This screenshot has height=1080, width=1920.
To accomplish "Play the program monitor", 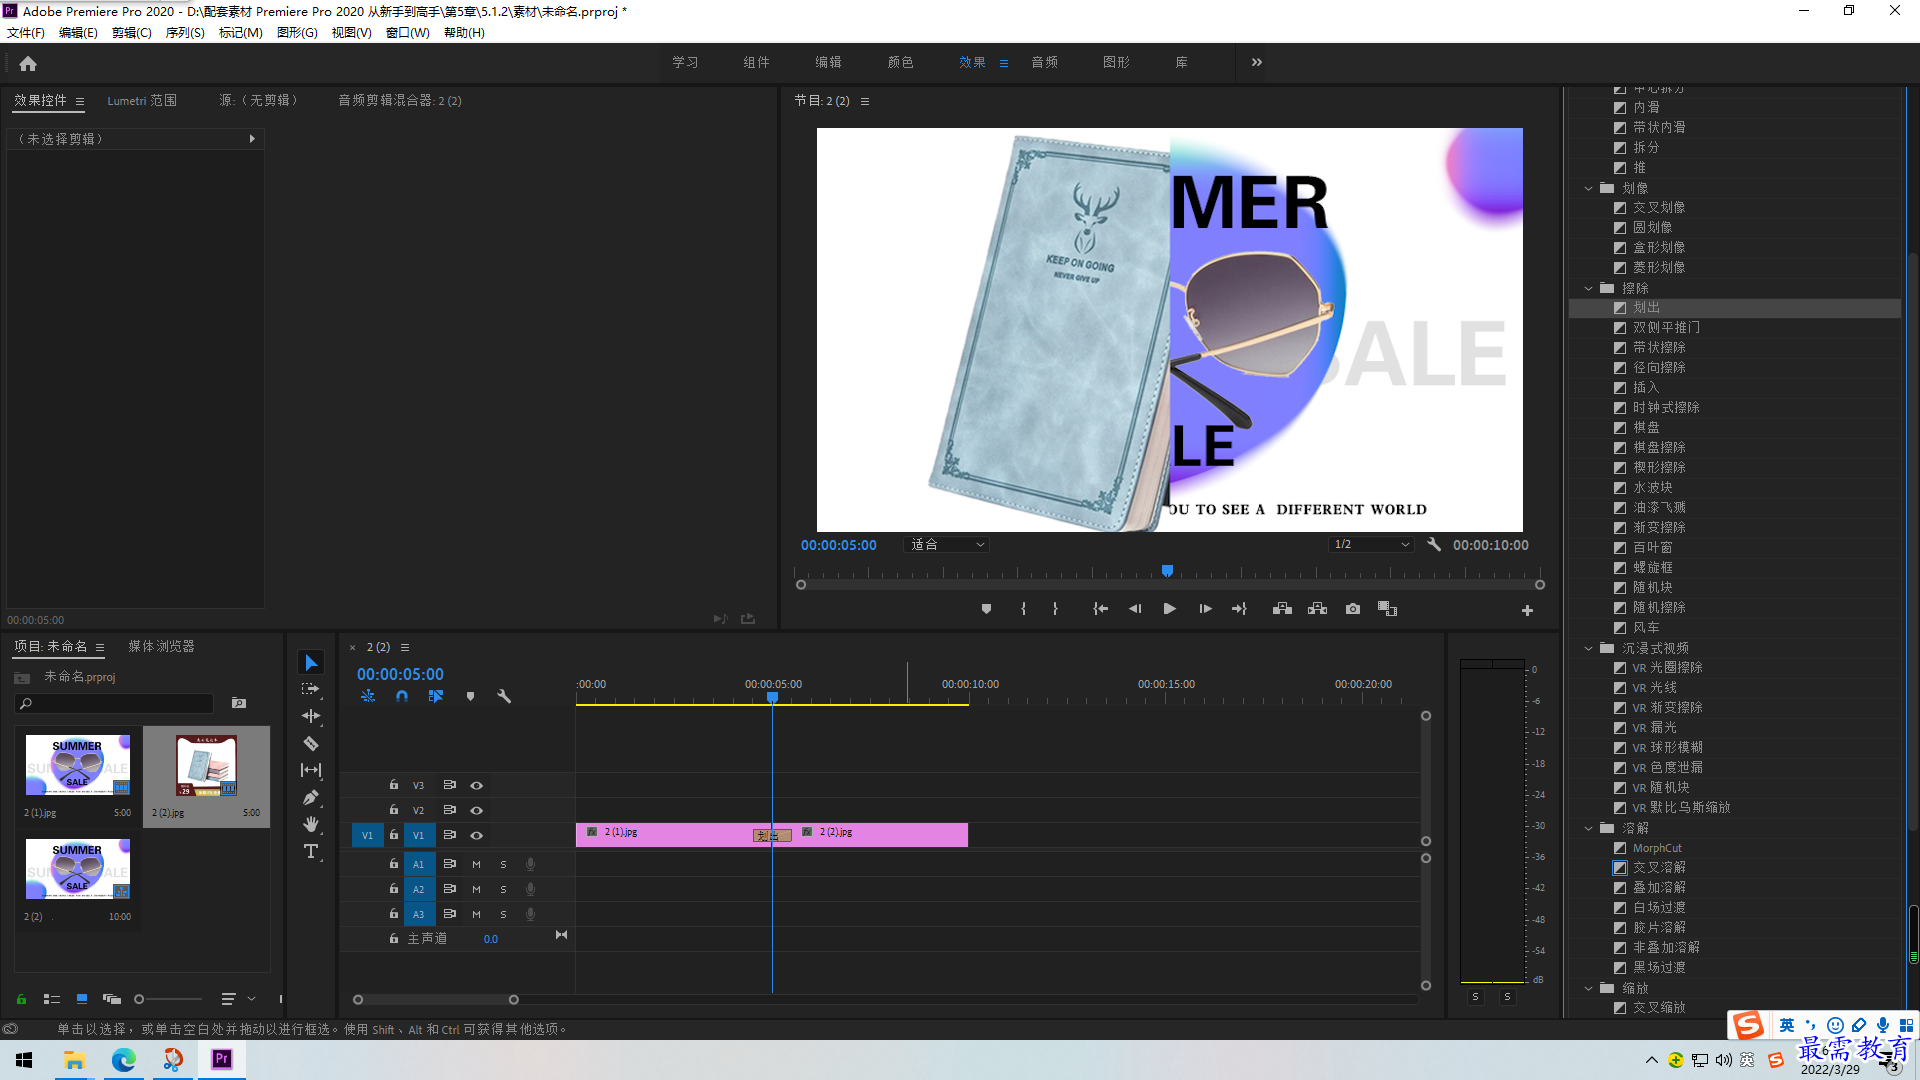I will coord(1169,609).
